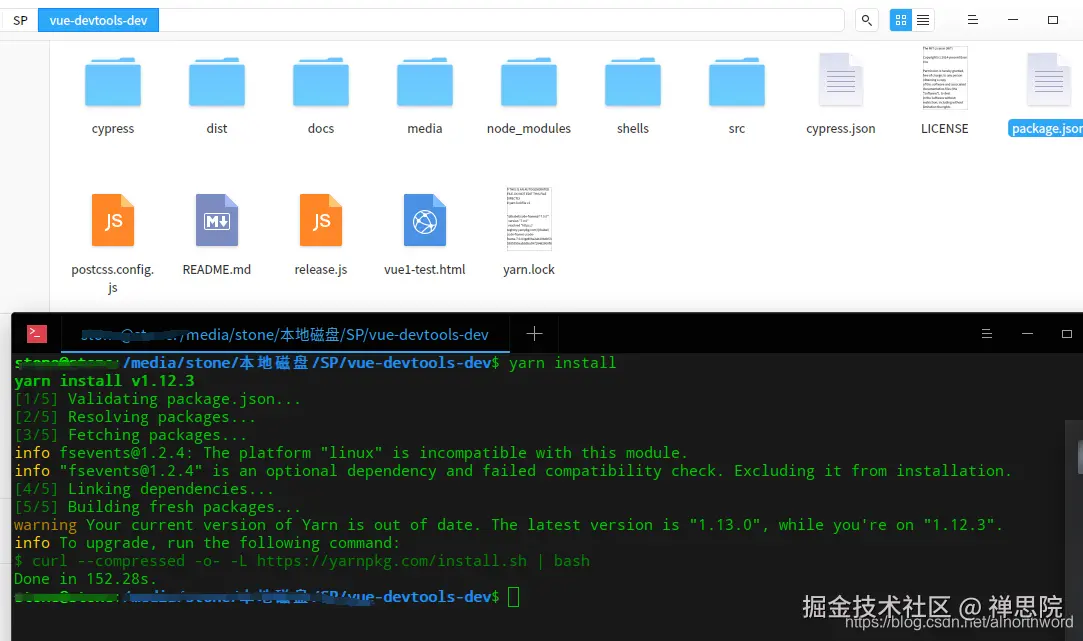The width and height of the screenshot is (1083, 641).
Task: Open the file manager hamburger menu
Action: pyautogui.click(x=972, y=20)
